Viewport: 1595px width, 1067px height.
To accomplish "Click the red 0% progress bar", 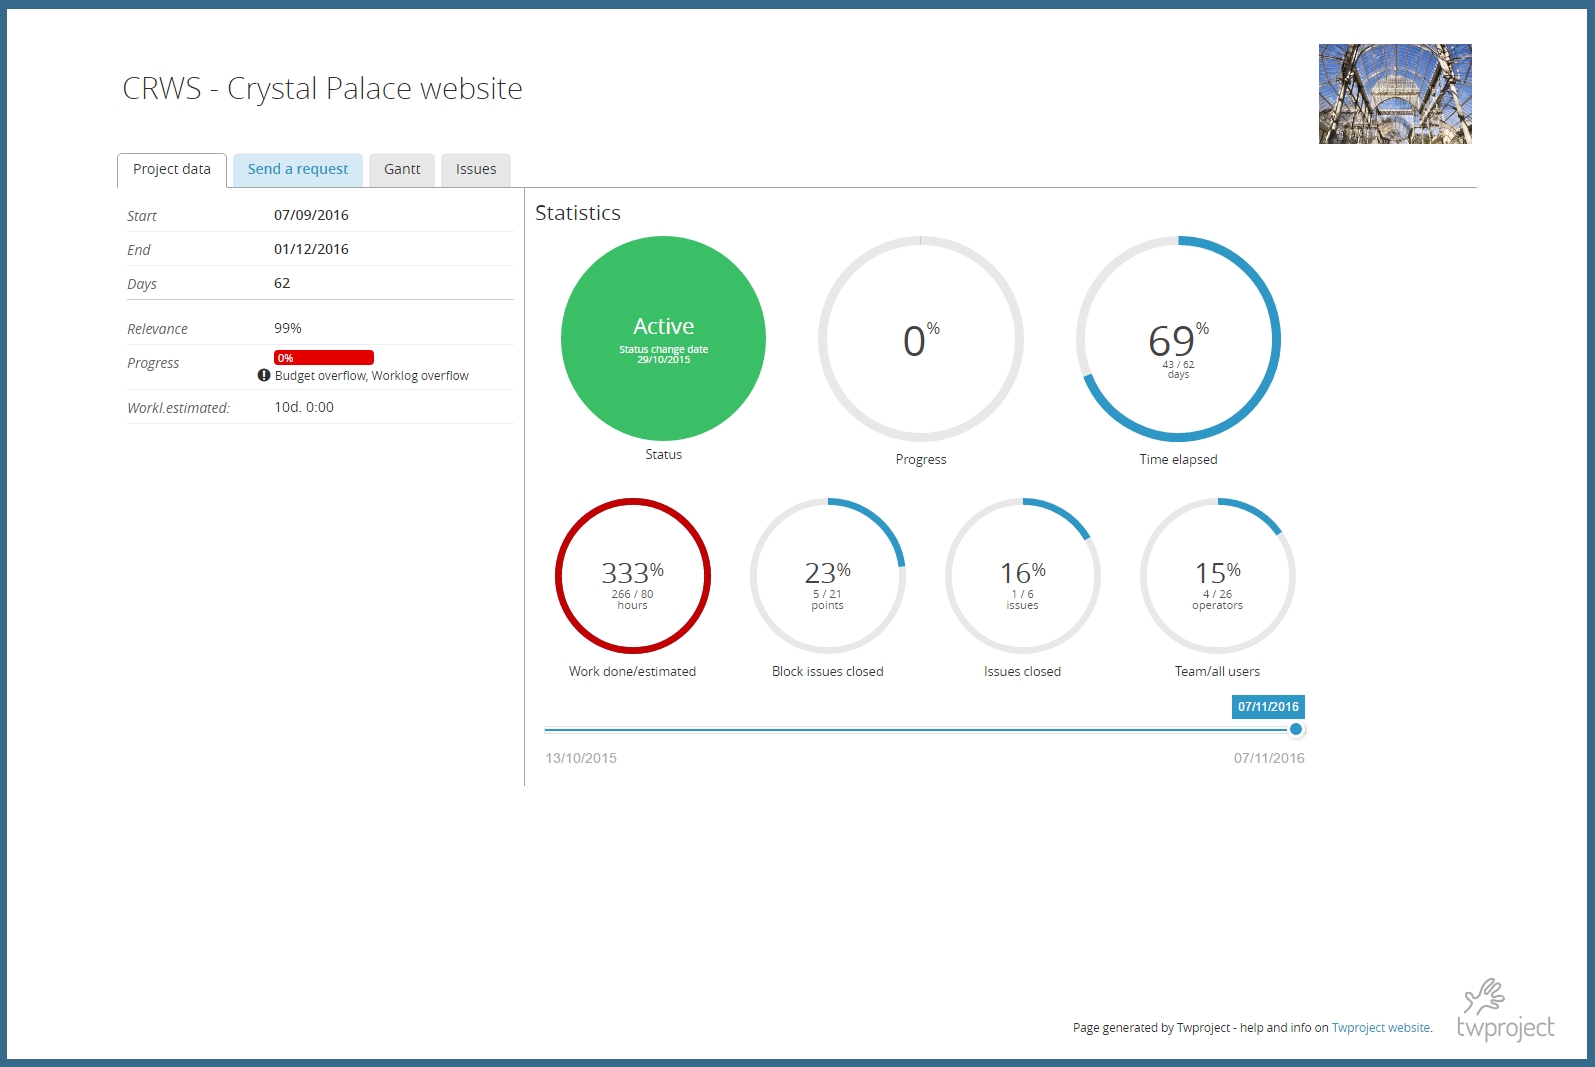I will 323,358.
